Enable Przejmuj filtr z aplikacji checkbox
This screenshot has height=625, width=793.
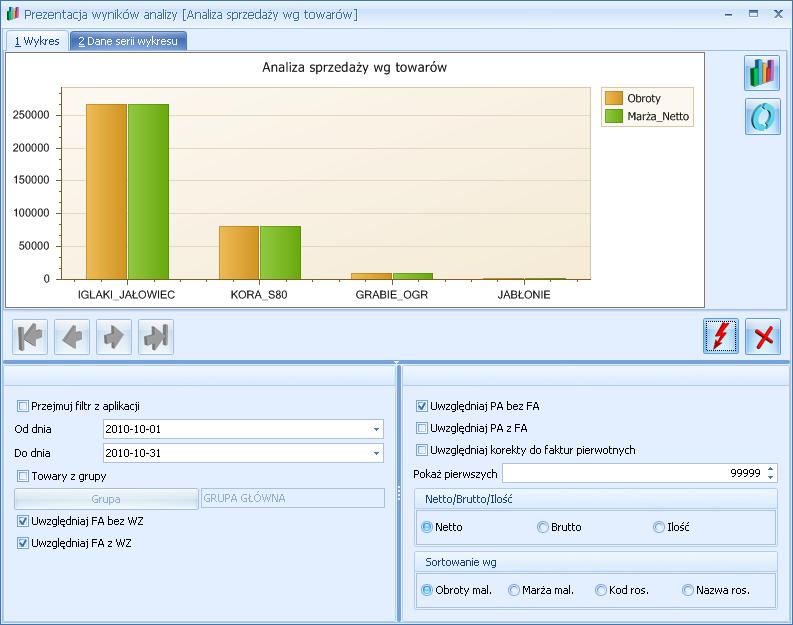point(23,406)
